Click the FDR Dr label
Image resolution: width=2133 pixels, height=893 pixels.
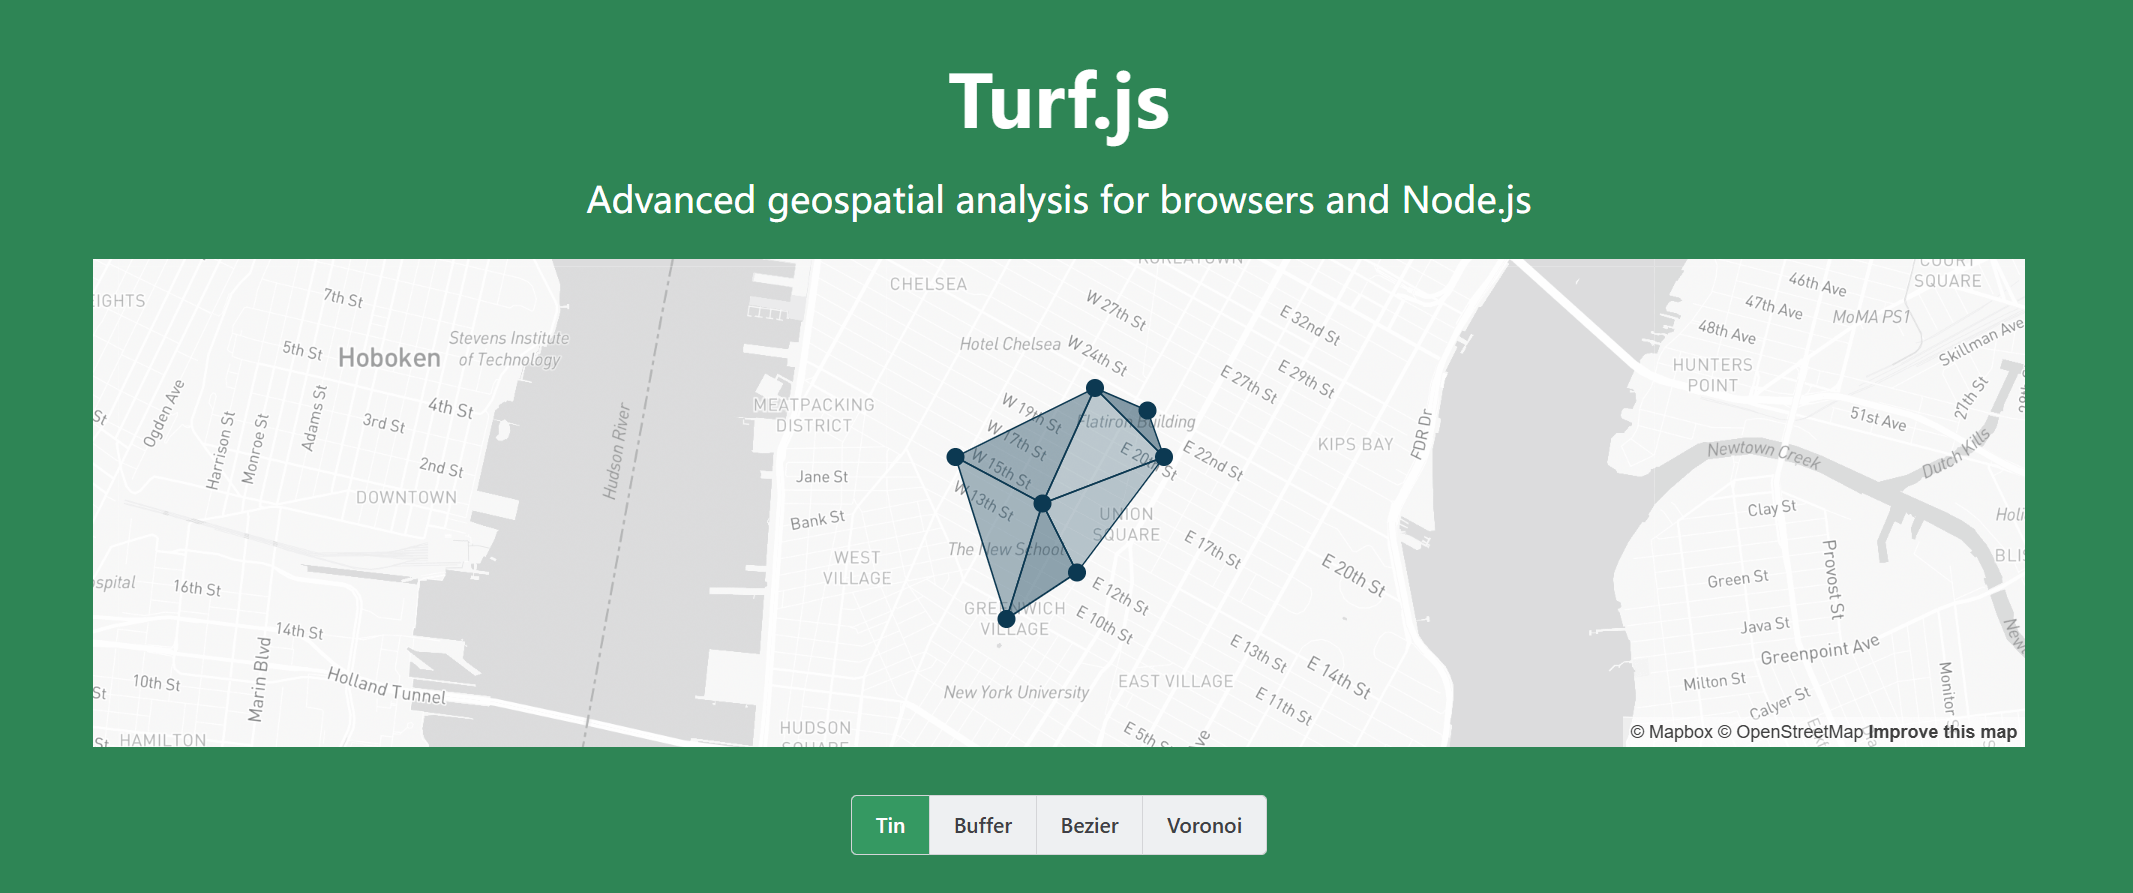point(1421,434)
